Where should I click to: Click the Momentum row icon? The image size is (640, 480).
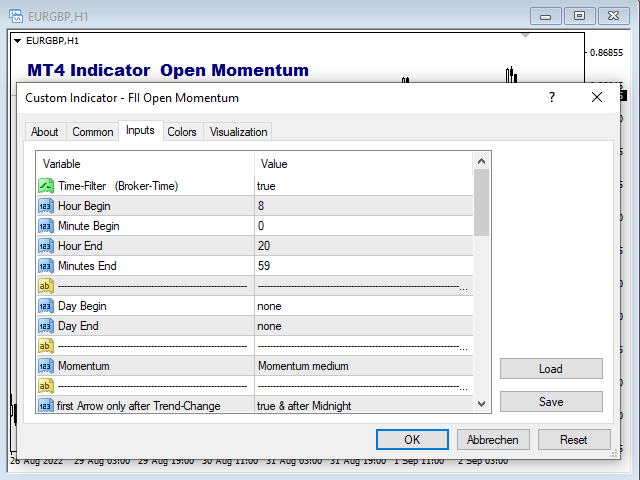tap(46, 366)
